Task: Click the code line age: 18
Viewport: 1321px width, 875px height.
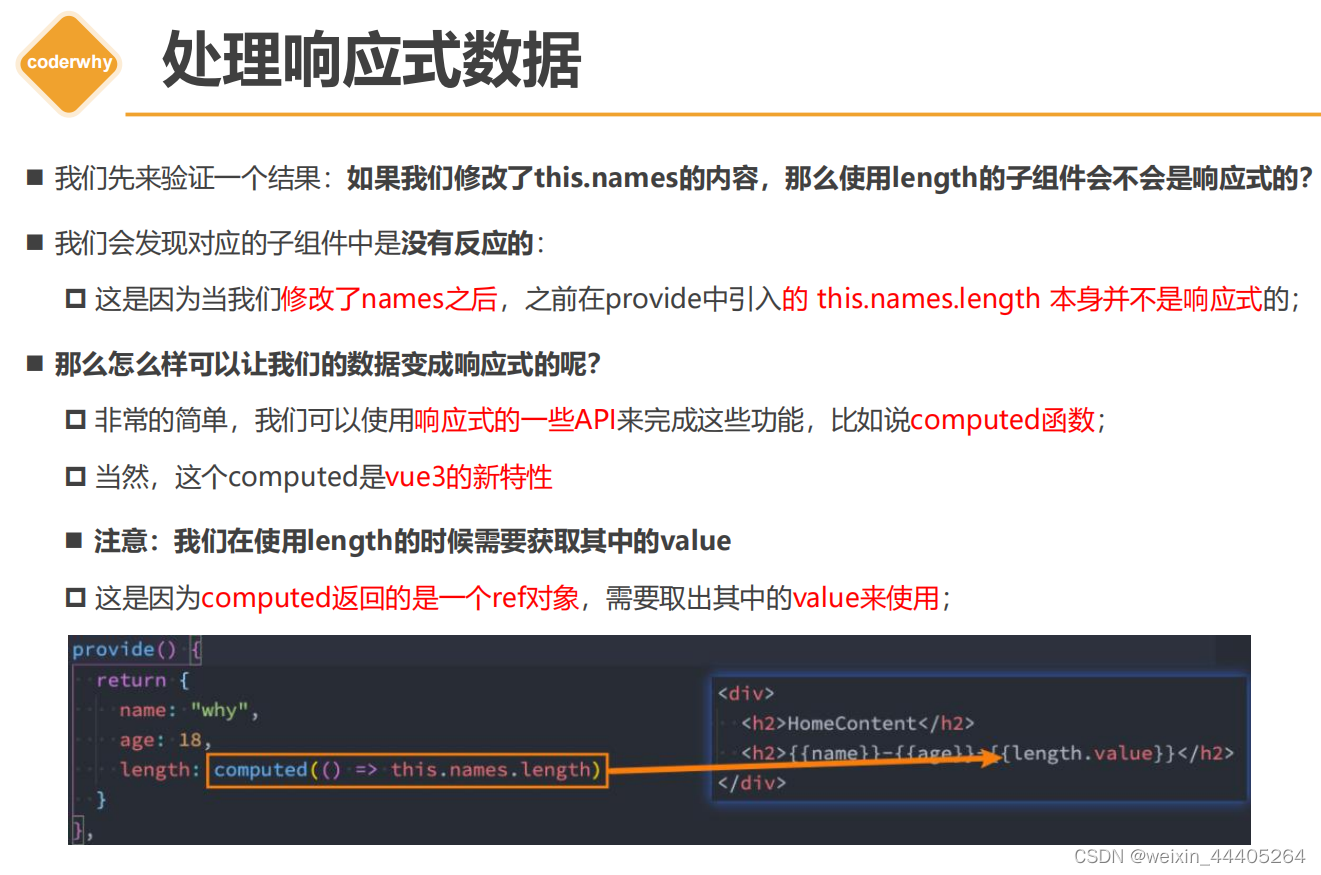Action: 166,740
